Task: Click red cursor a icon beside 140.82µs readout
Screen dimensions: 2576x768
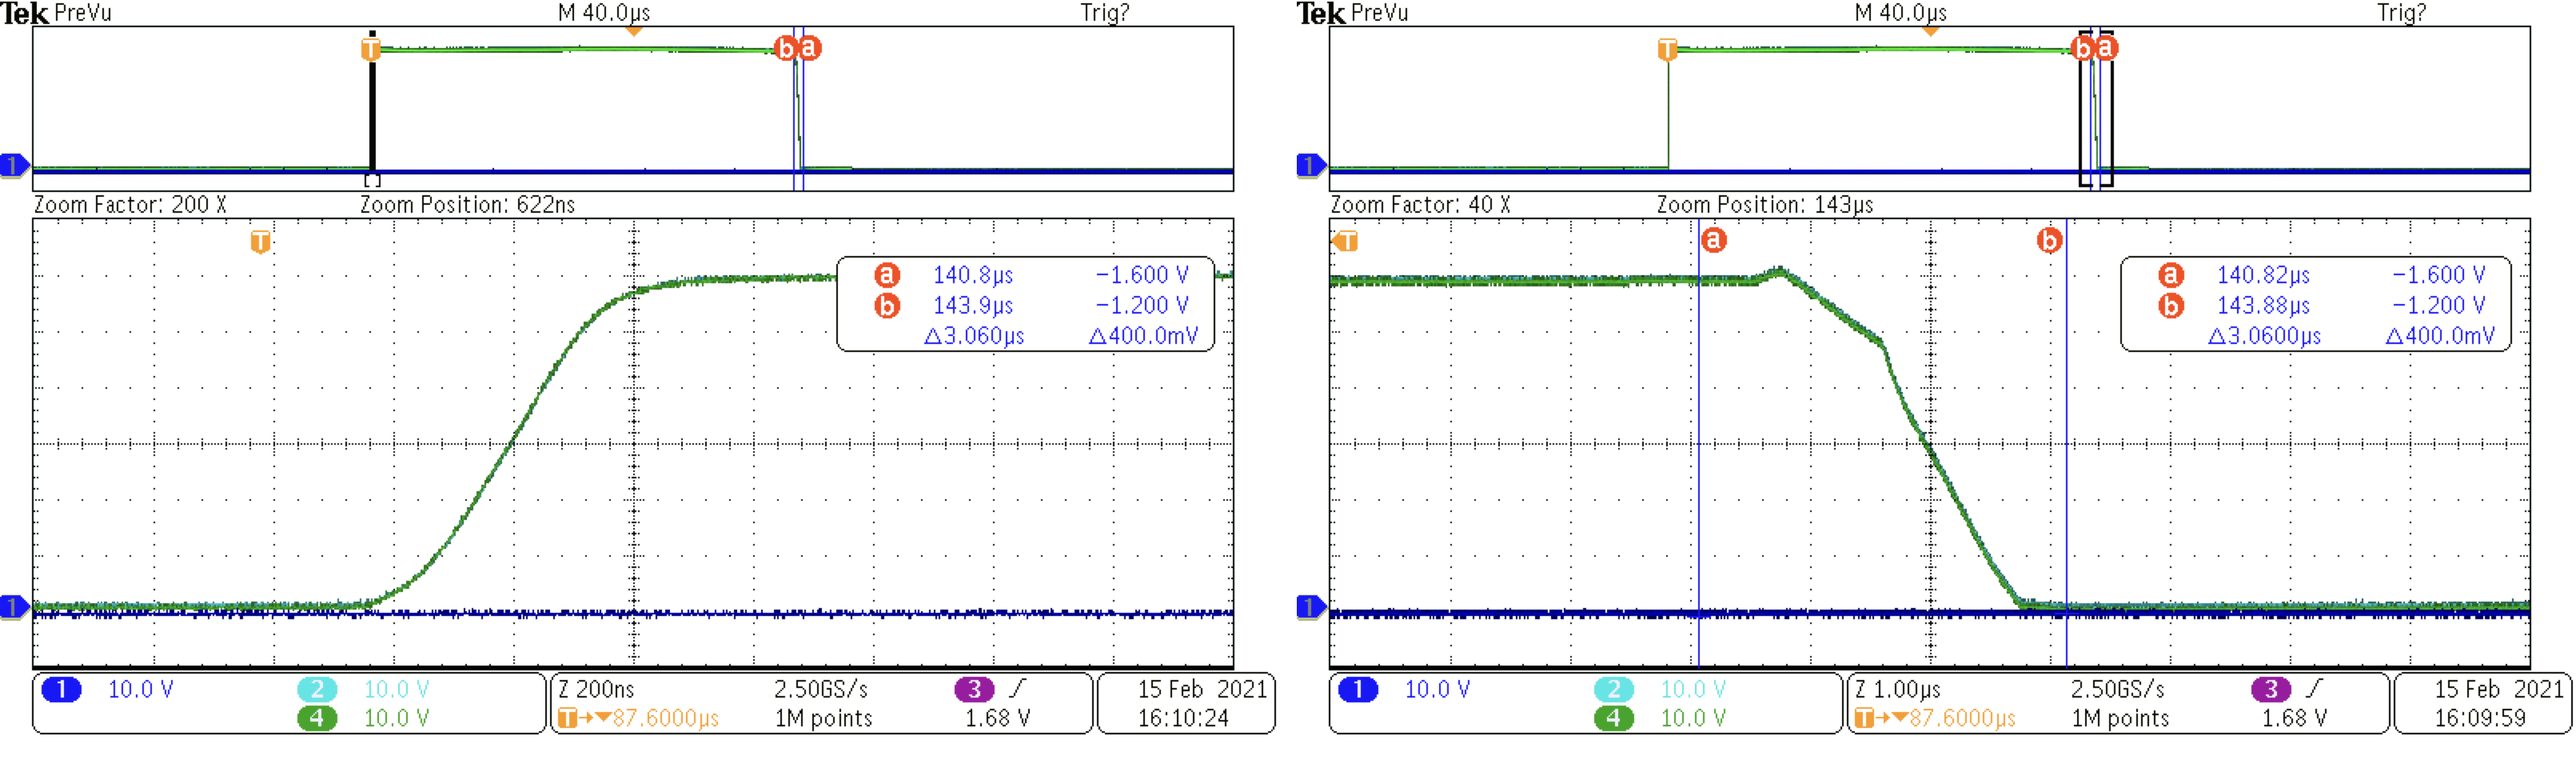Action: coord(2171,275)
